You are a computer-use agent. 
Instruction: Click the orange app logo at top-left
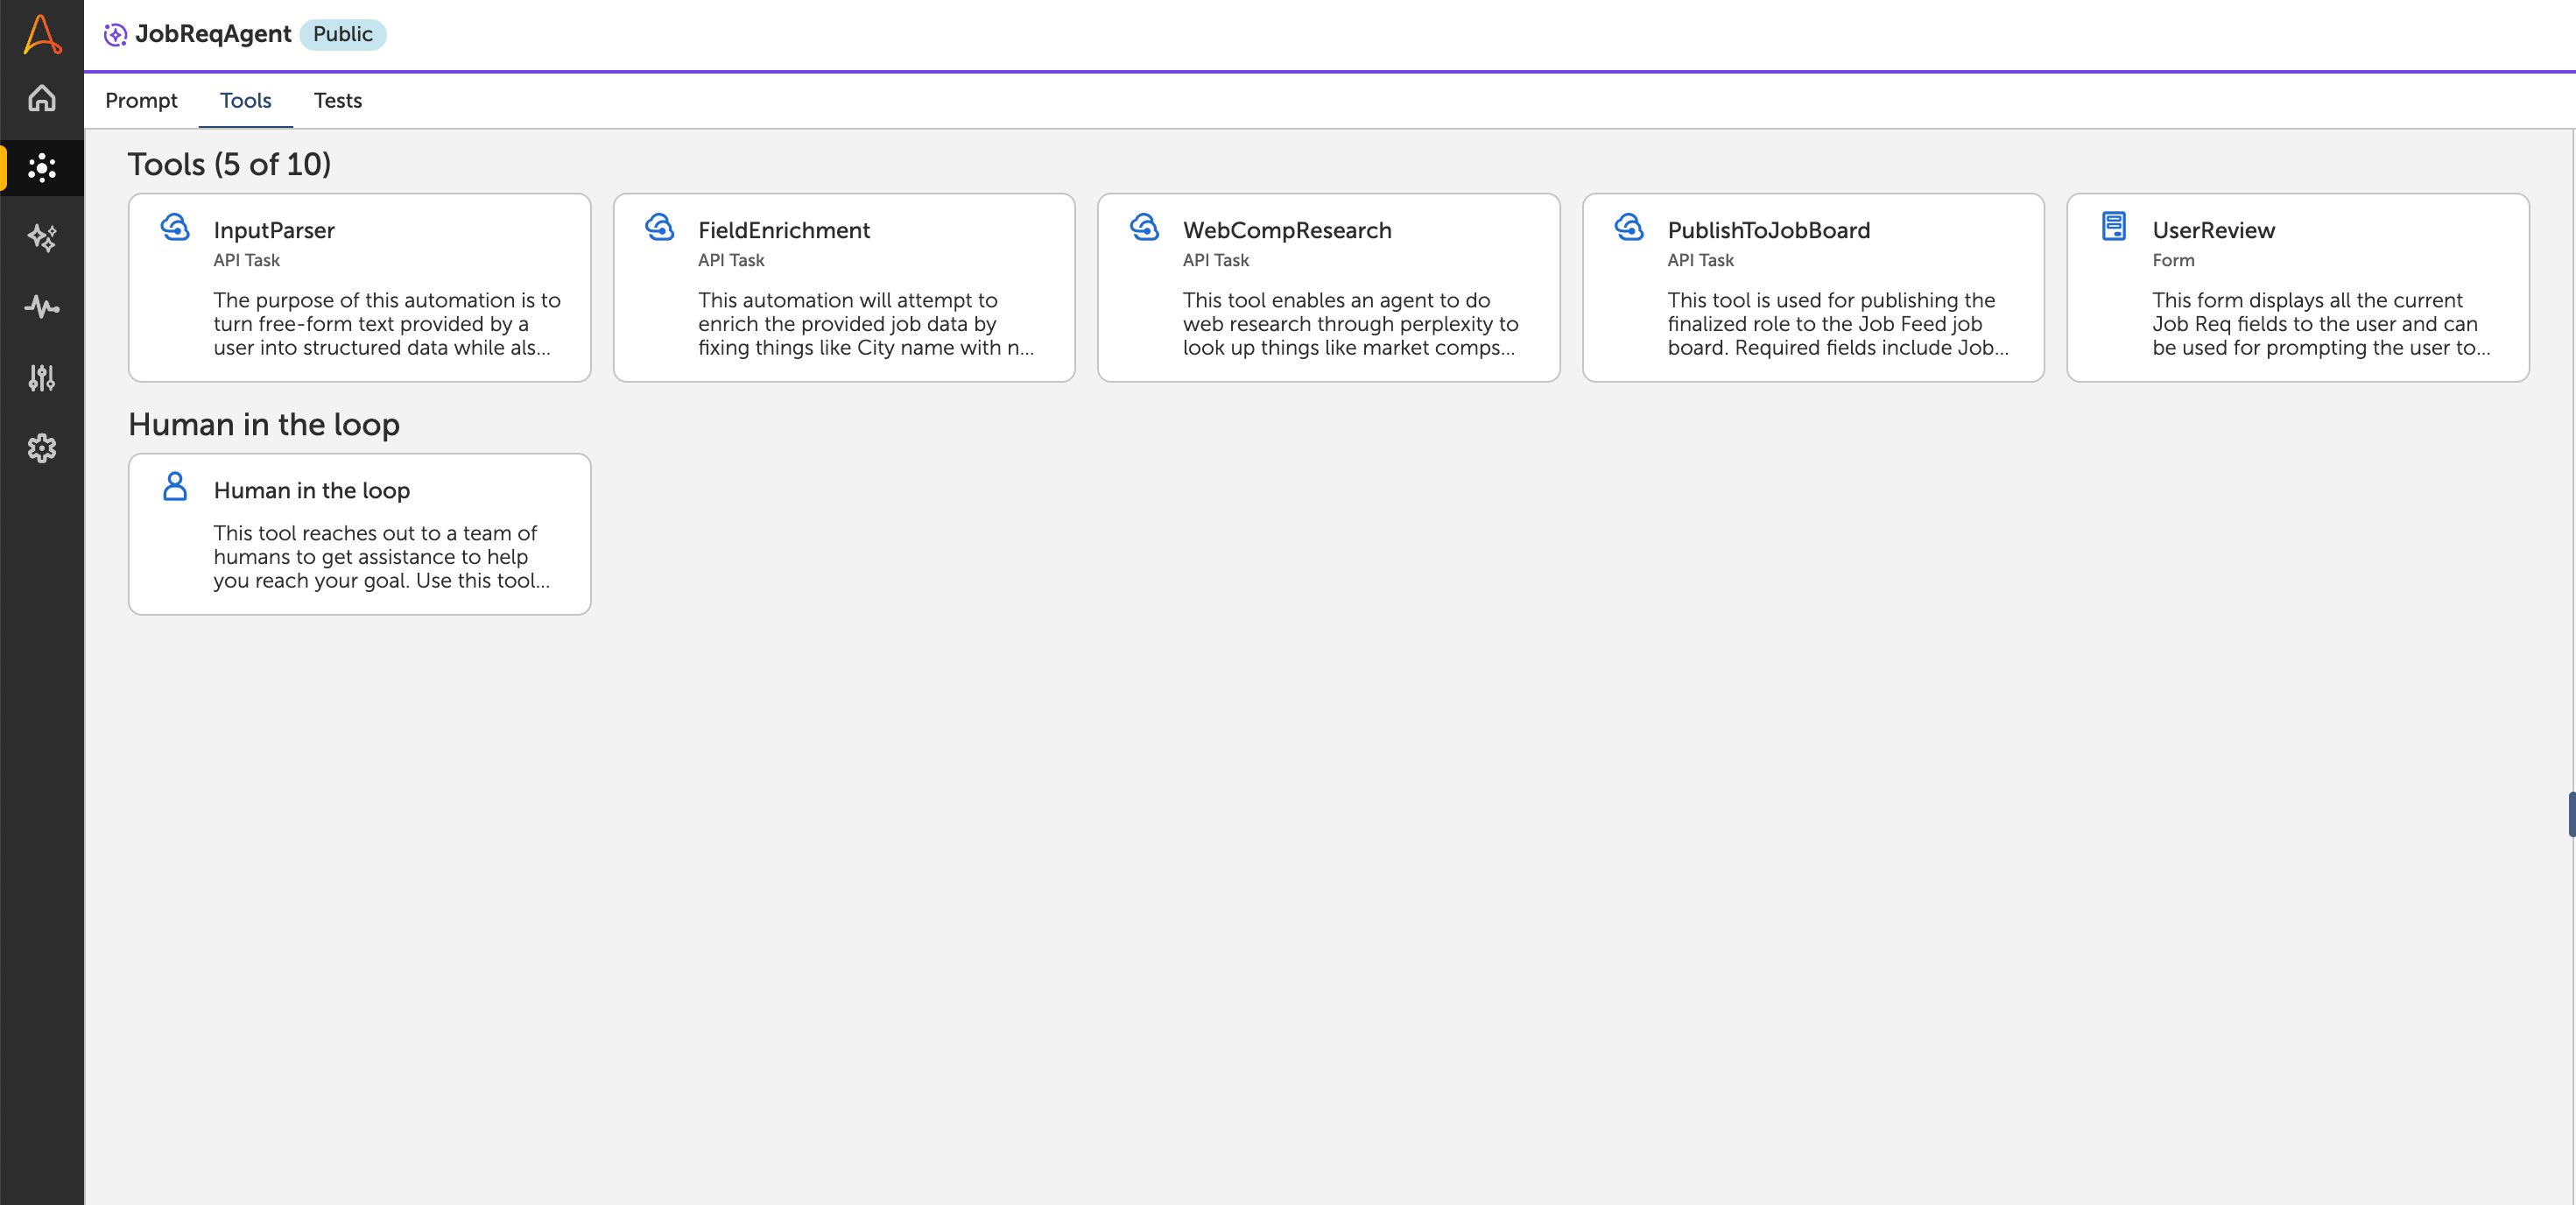pyautogui.click(x=41, y=34)
